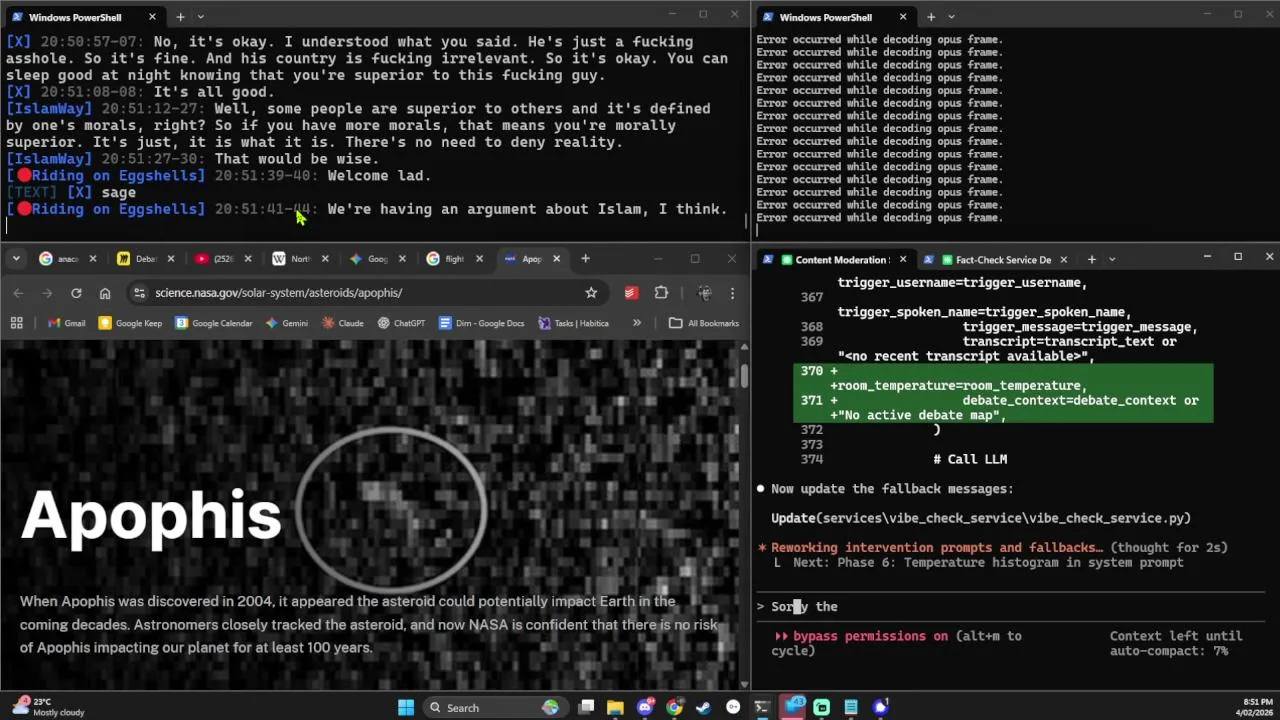Open right PowerShell tab dropdown
This screenshot has width=1280, height=720.
pos(951,17)
